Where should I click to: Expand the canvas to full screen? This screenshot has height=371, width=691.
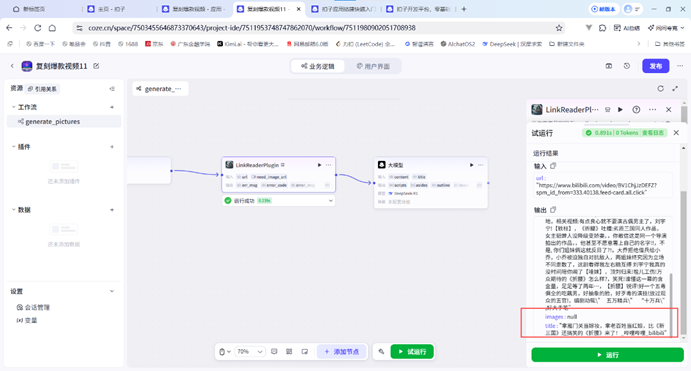pos(675,89)
